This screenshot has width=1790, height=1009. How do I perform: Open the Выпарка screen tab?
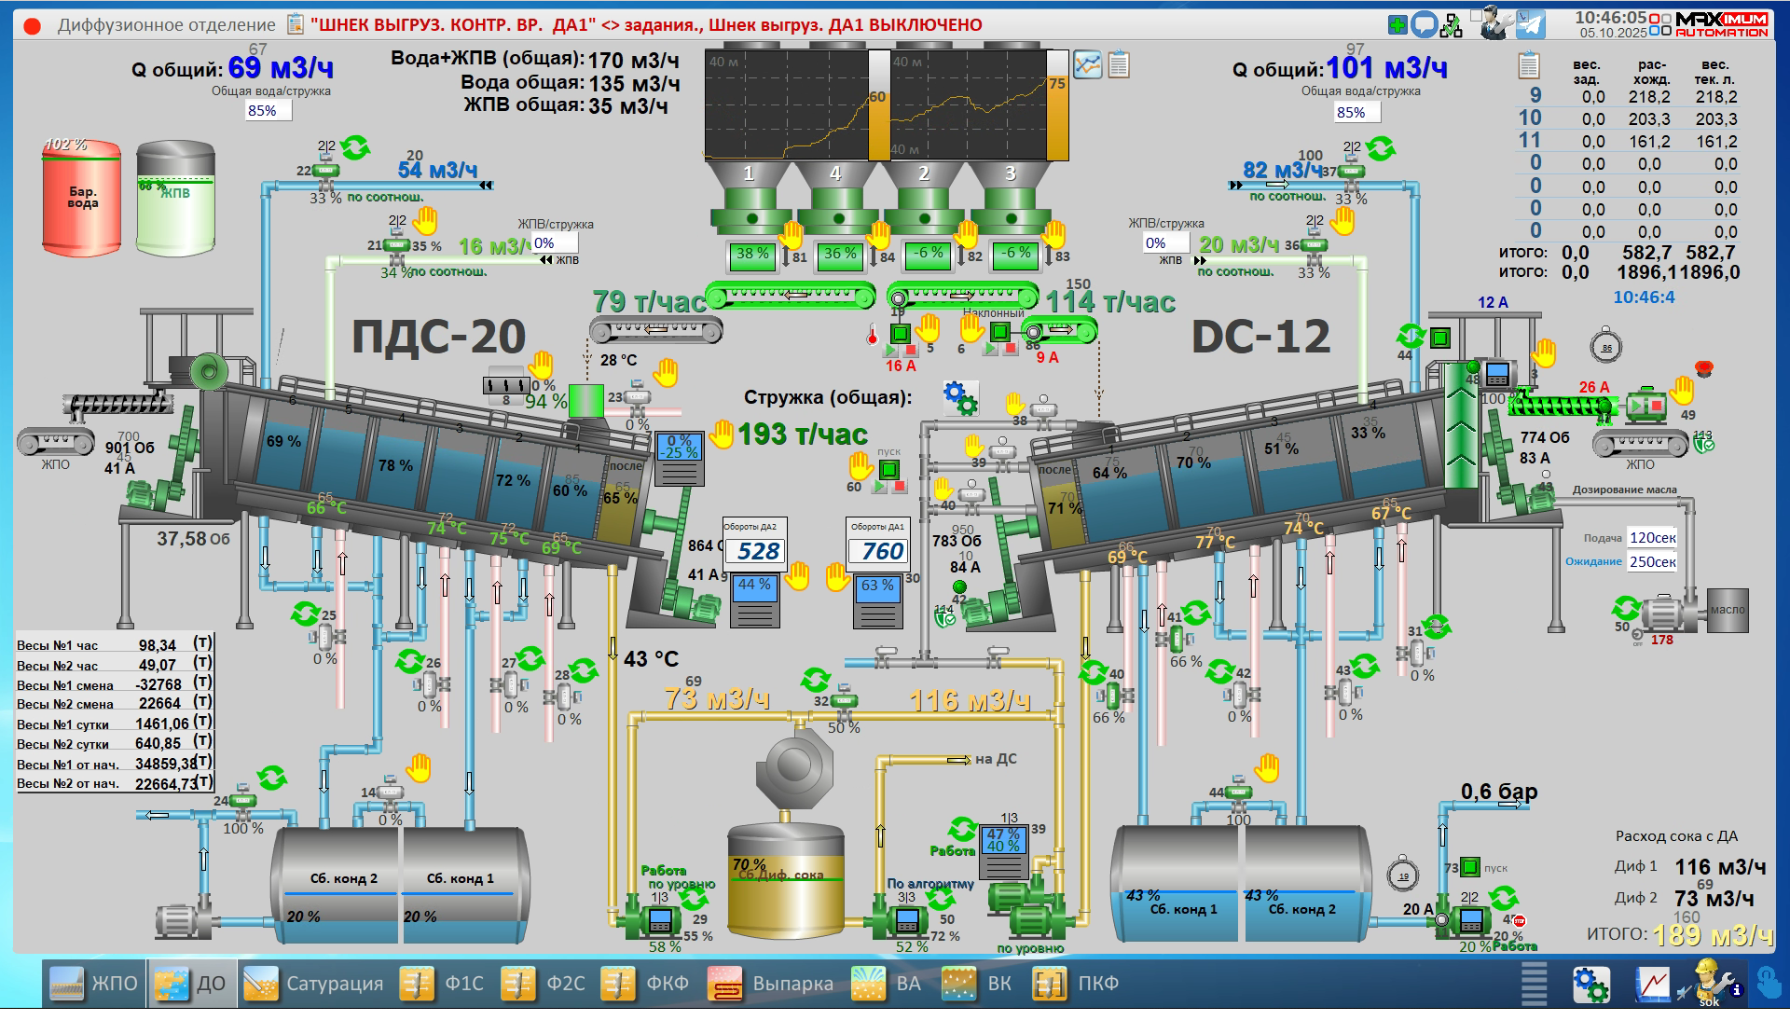(771, 983)
